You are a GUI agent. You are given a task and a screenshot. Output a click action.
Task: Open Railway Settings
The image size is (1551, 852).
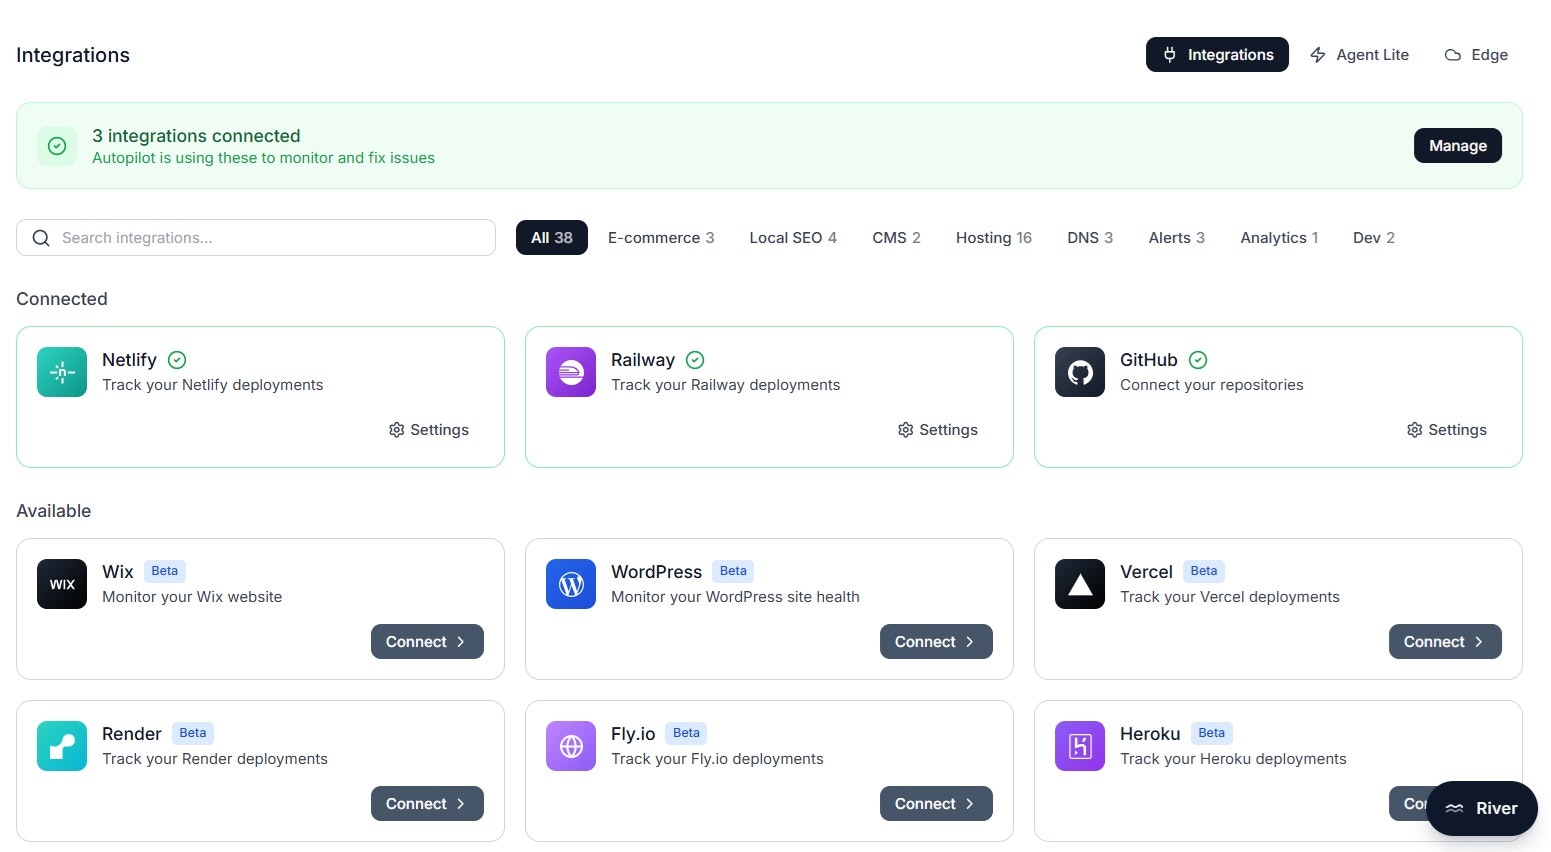pos(937,430)
